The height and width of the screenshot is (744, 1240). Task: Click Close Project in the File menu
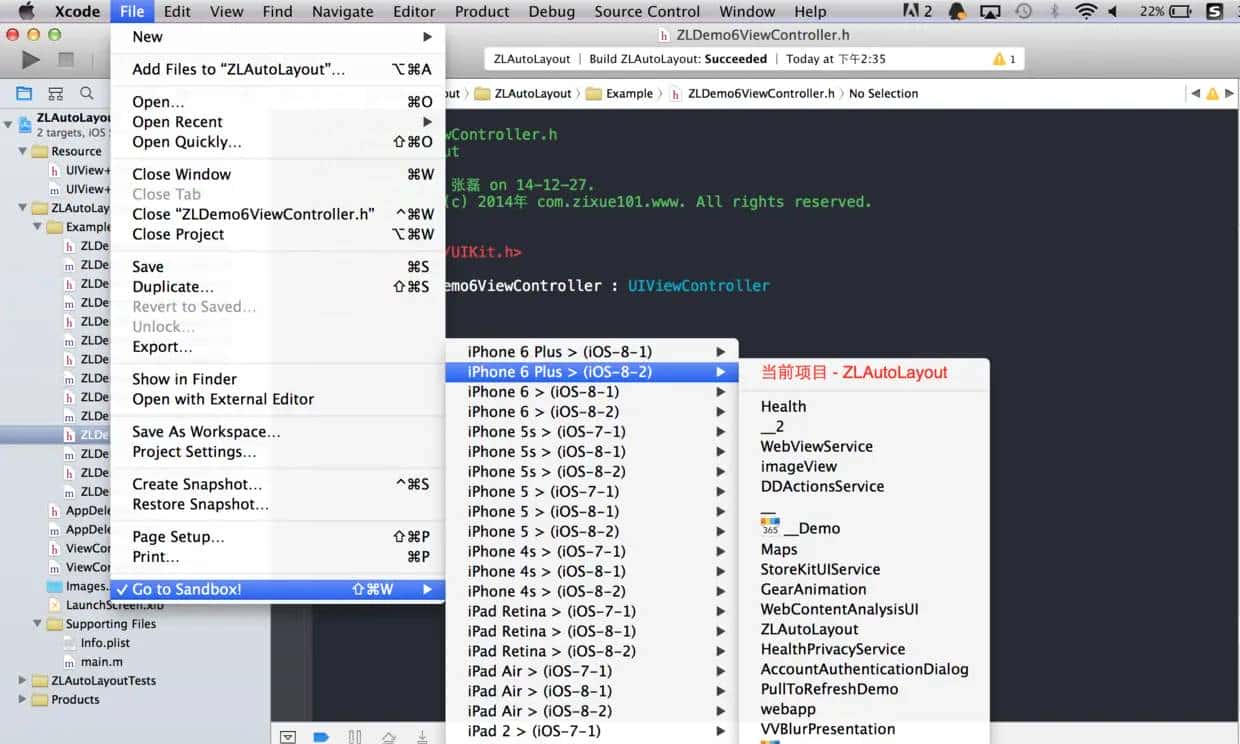(178, 234)
